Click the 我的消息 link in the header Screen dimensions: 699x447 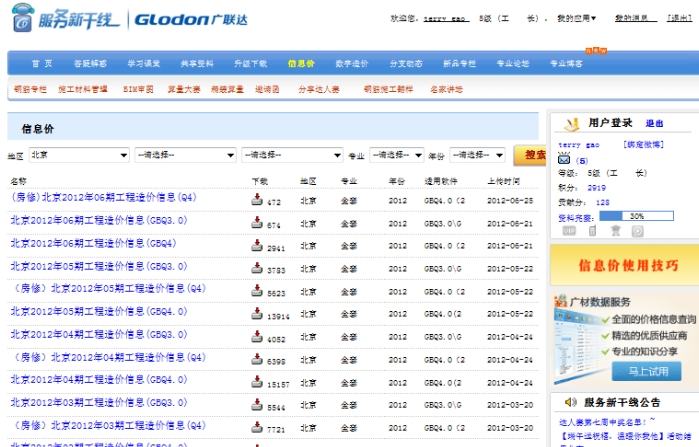pyautogui.click(x=636, y=18)
